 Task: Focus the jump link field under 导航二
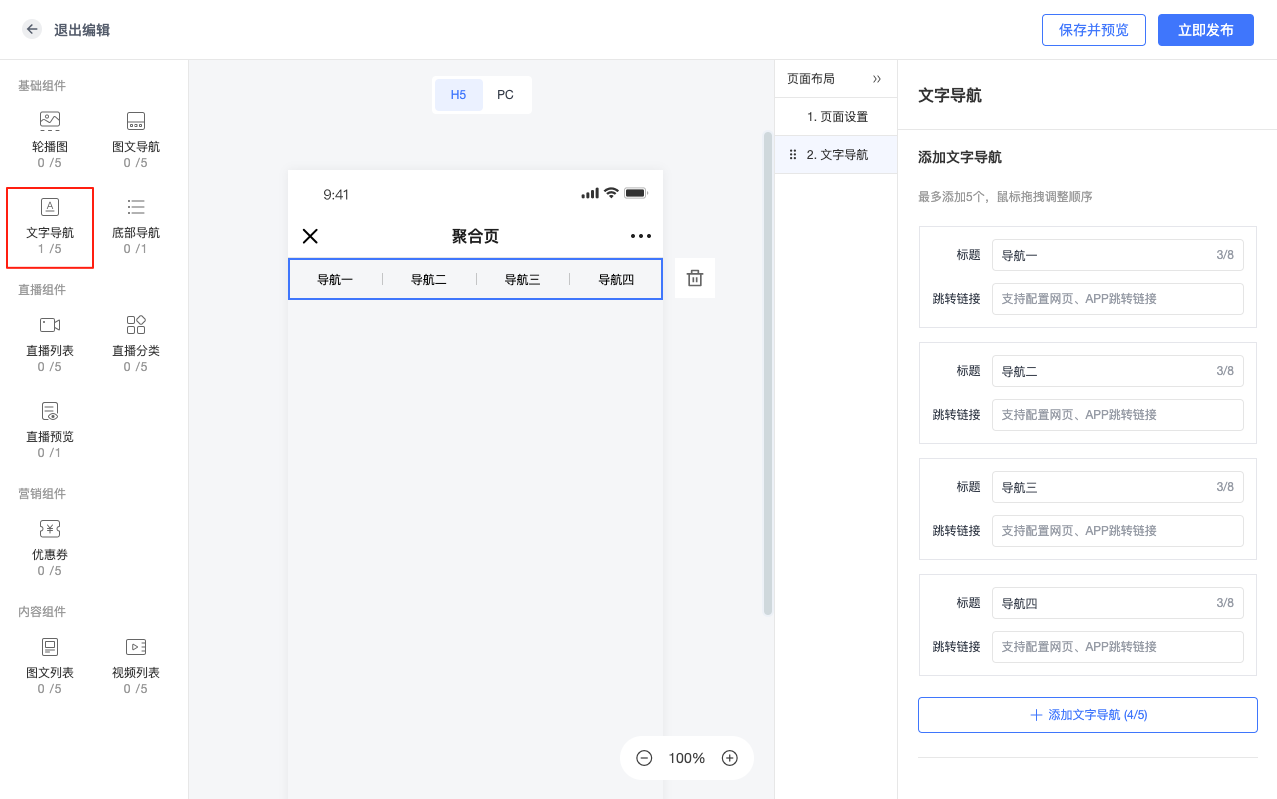pos(1117,415)
